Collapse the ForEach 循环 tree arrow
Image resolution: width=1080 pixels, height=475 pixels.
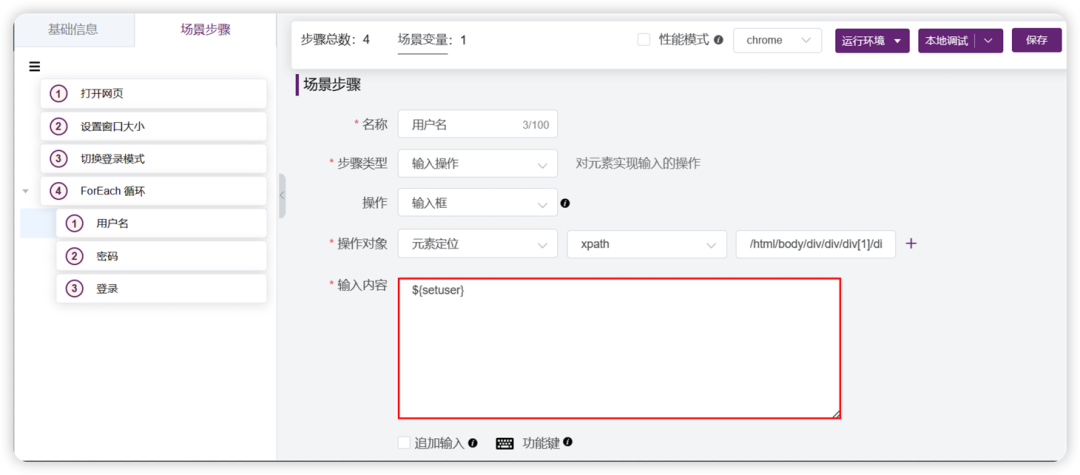25,191
